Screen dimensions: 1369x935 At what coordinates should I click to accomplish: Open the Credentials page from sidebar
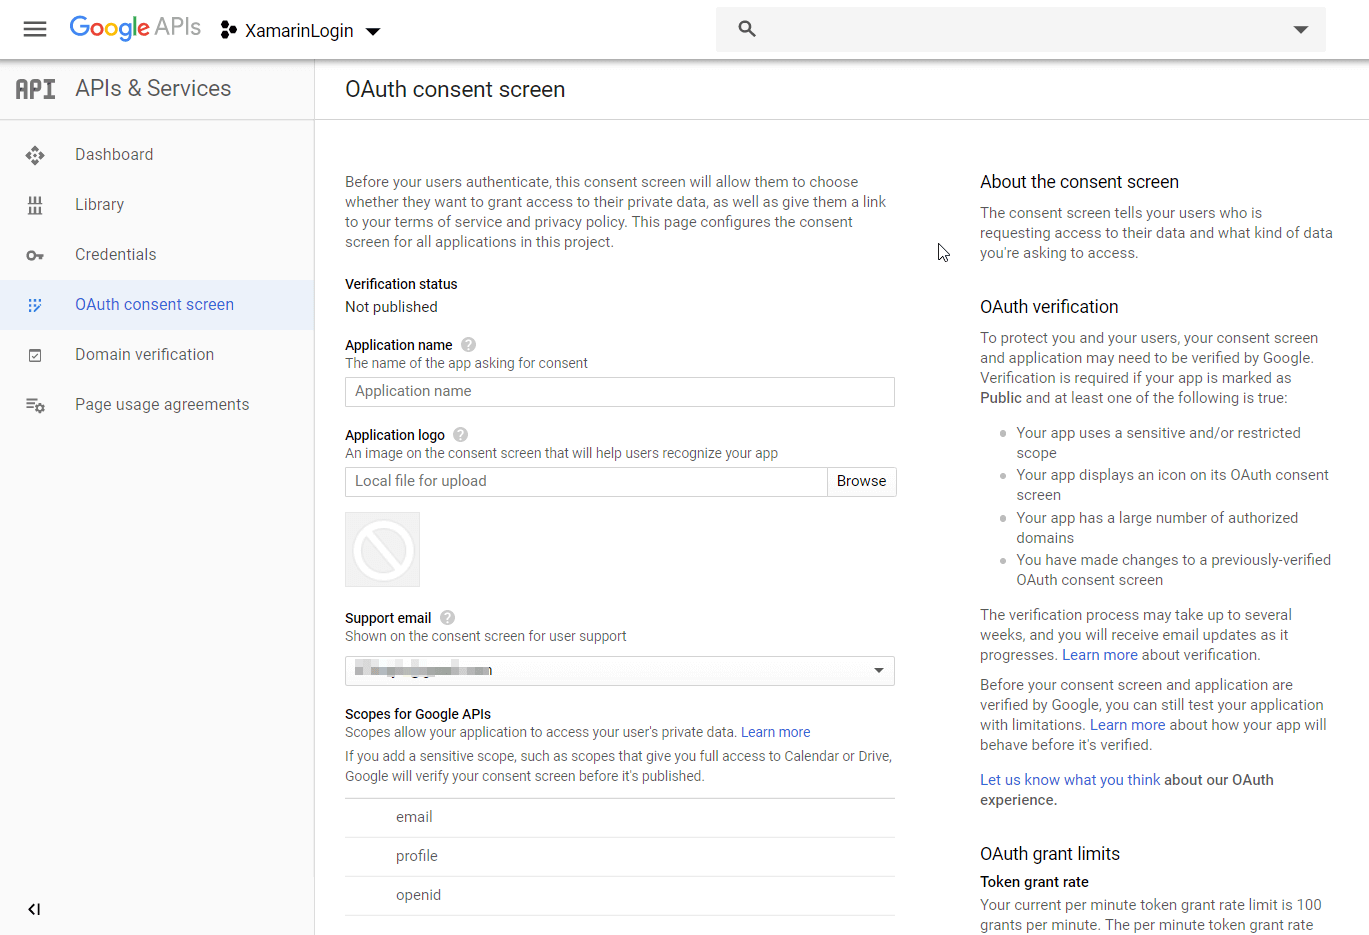[115, 255]
